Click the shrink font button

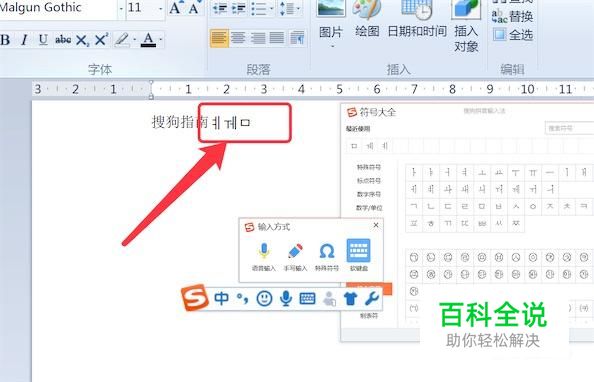pyautogui.click(x=194, y=8)
